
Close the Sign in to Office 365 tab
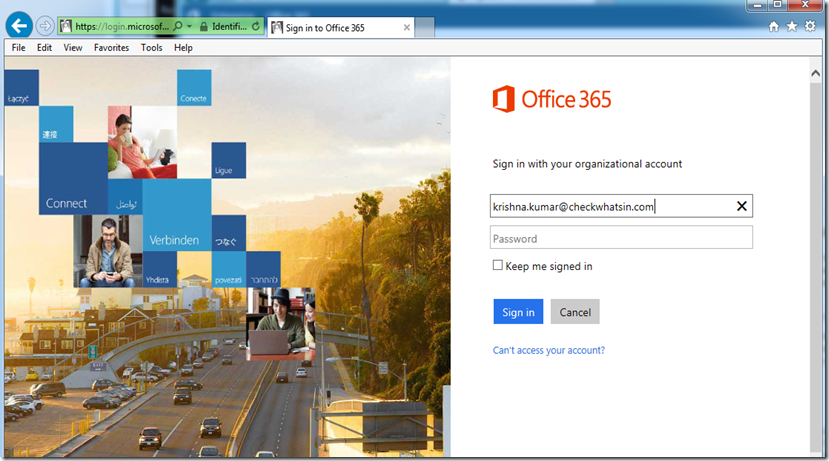click(x=407, y=27)
